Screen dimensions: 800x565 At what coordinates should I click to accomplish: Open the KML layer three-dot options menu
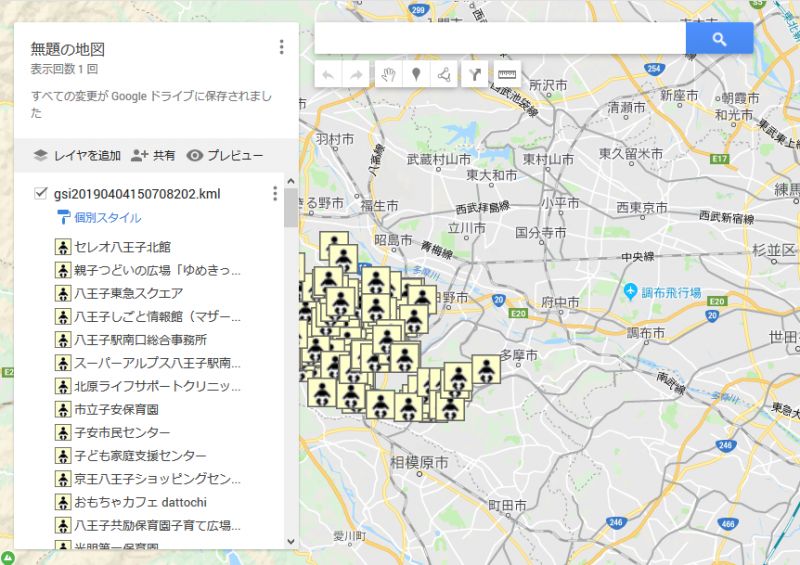274,193
